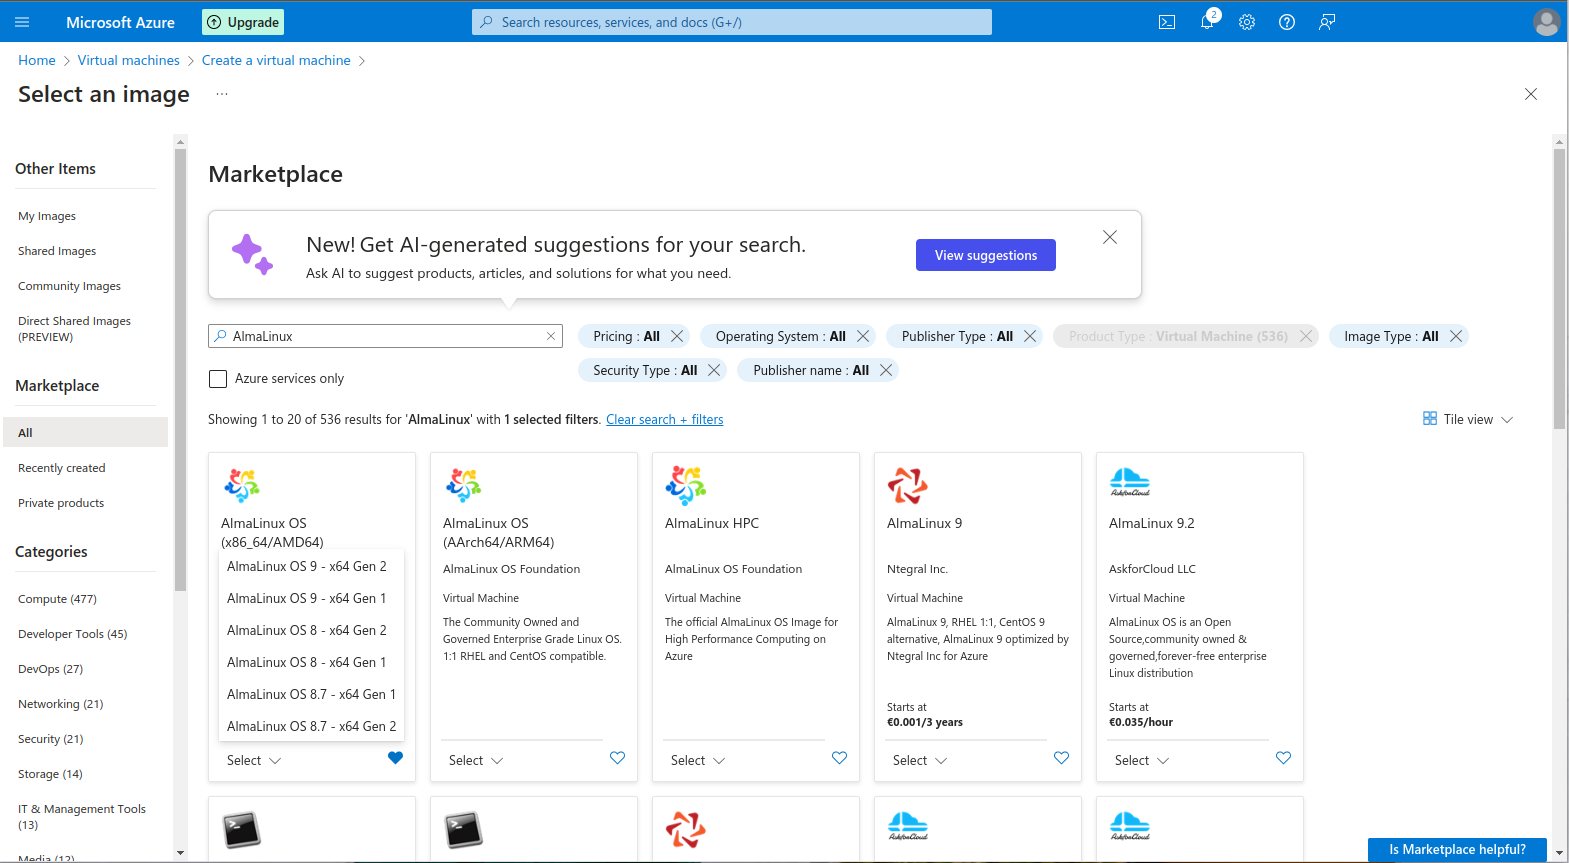
Task: Expand Select dropdown on AlmaLinux 9.2
Action: tap(1142, 760)
